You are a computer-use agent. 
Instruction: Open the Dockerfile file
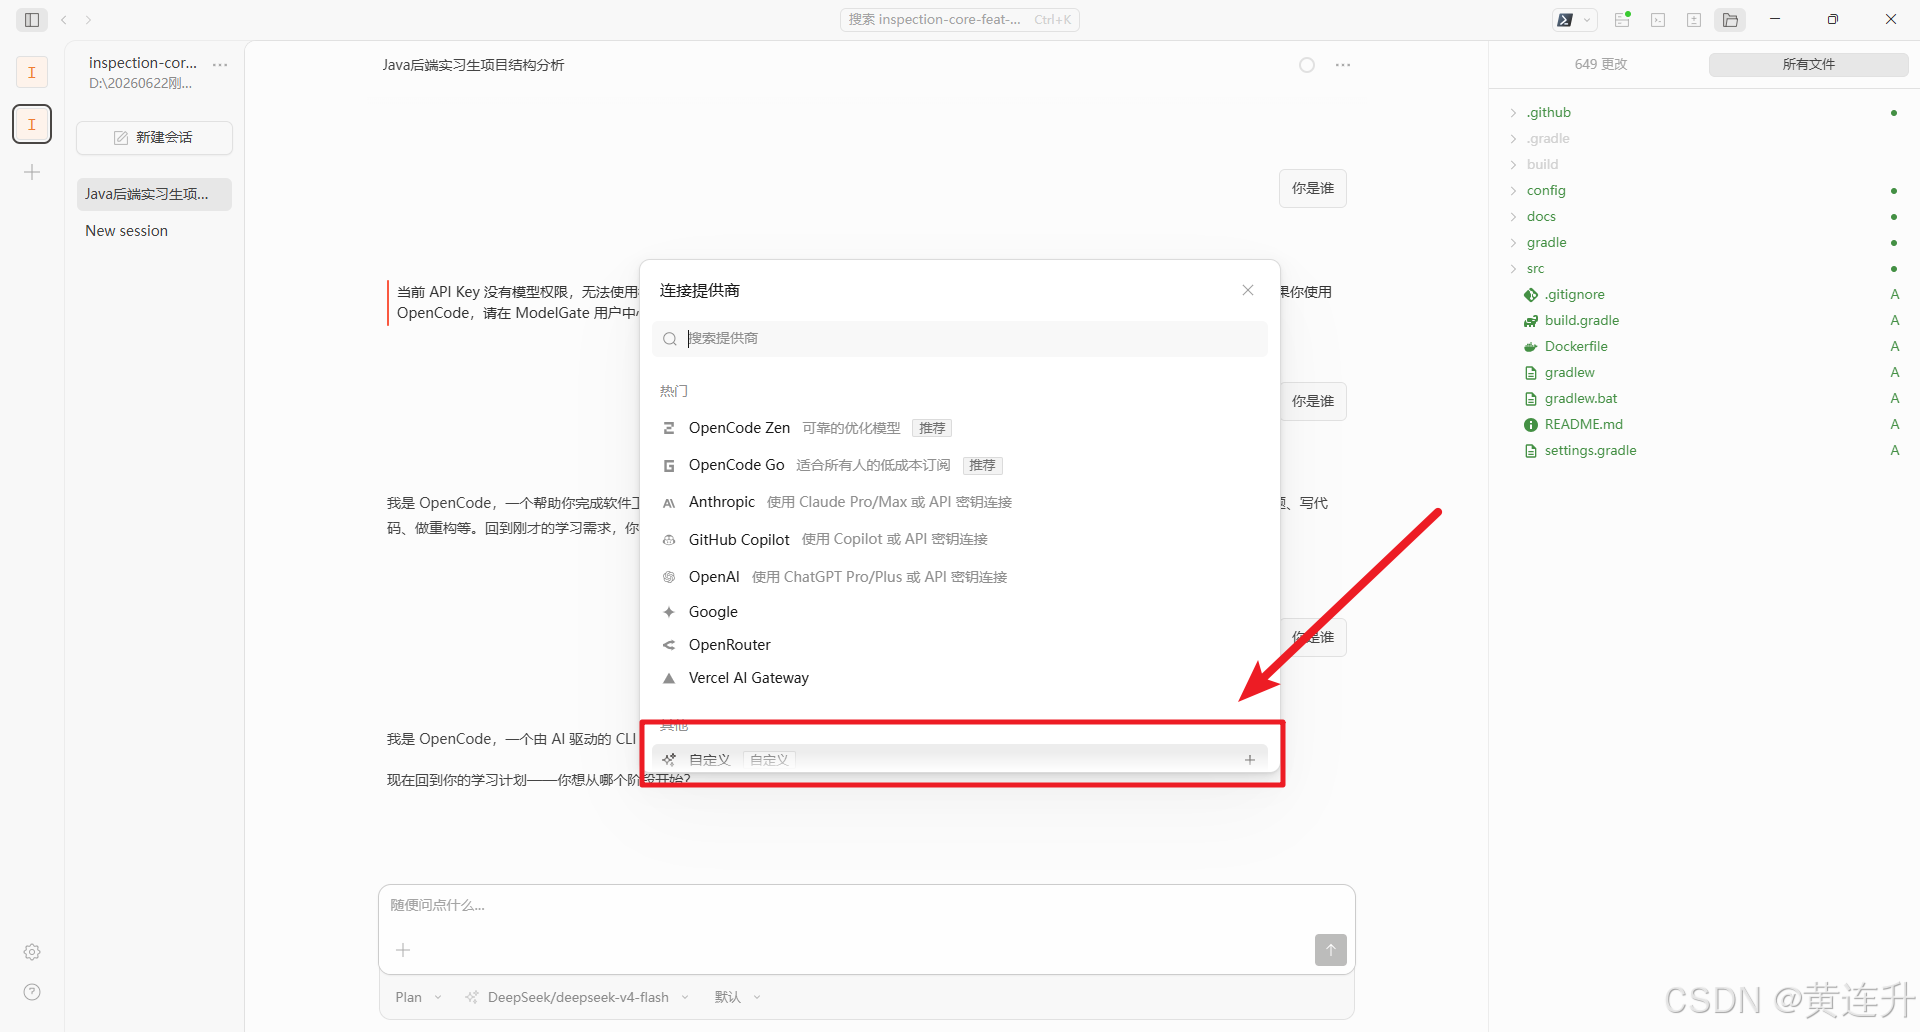tap(1576, 346)
